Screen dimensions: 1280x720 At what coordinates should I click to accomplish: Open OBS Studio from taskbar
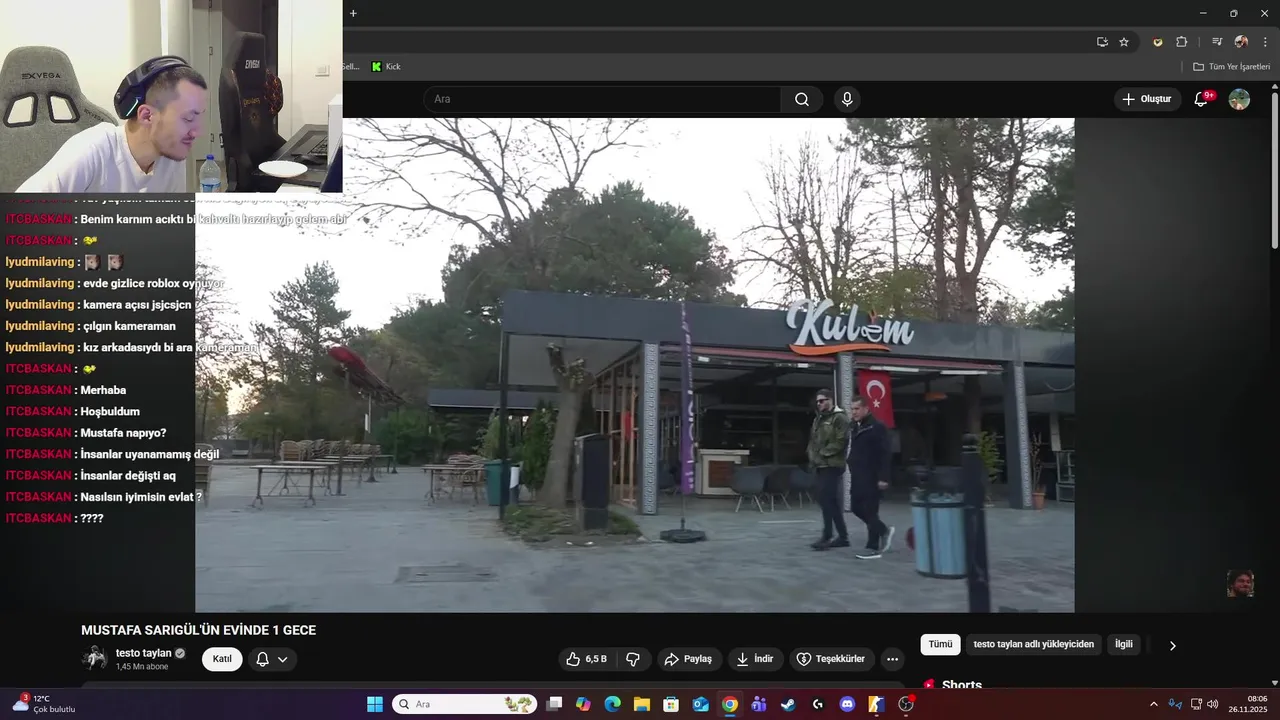tap(906, 704)
